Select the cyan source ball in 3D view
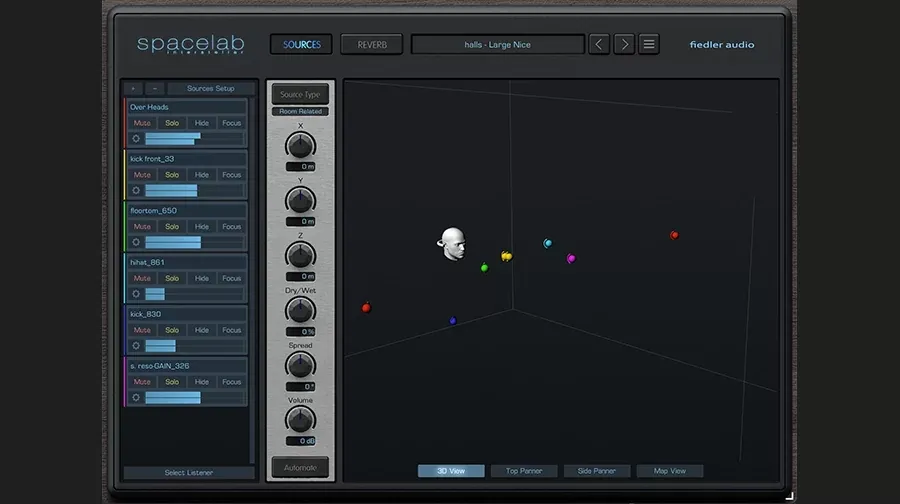 click(548, 243)
